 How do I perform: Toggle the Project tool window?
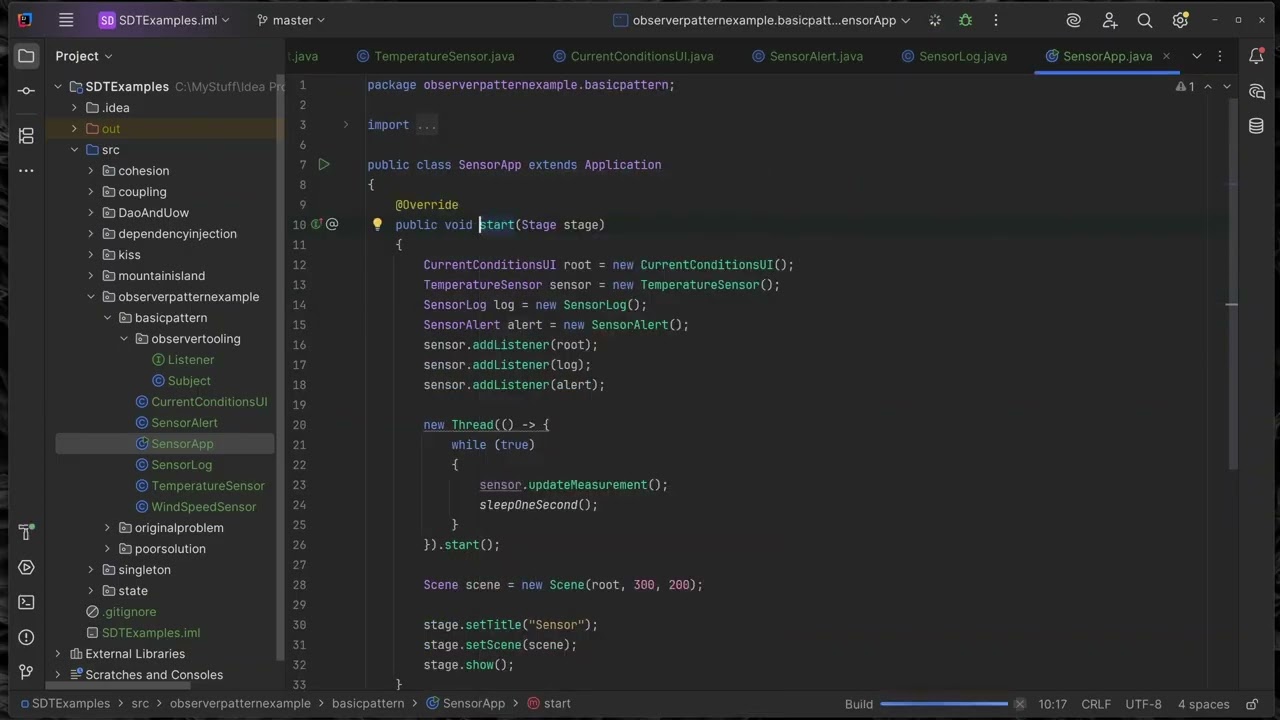[x=26, y=56]
